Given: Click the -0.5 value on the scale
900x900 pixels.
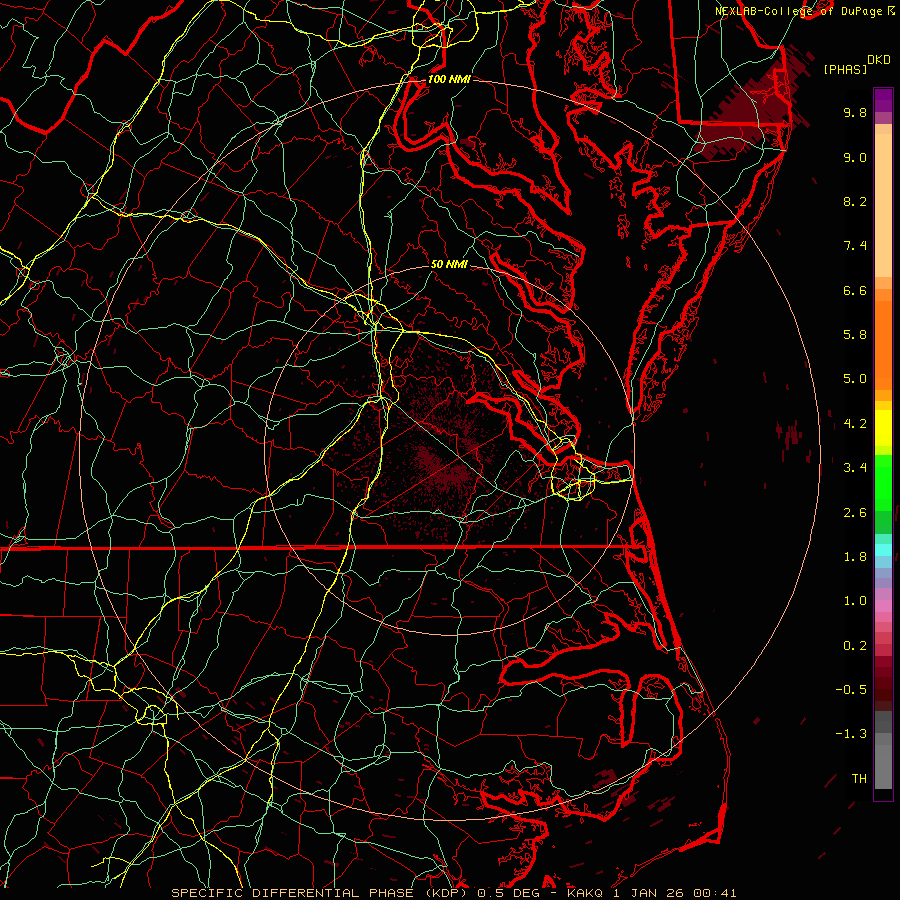Looking at the screenshot, I should 851,690.
